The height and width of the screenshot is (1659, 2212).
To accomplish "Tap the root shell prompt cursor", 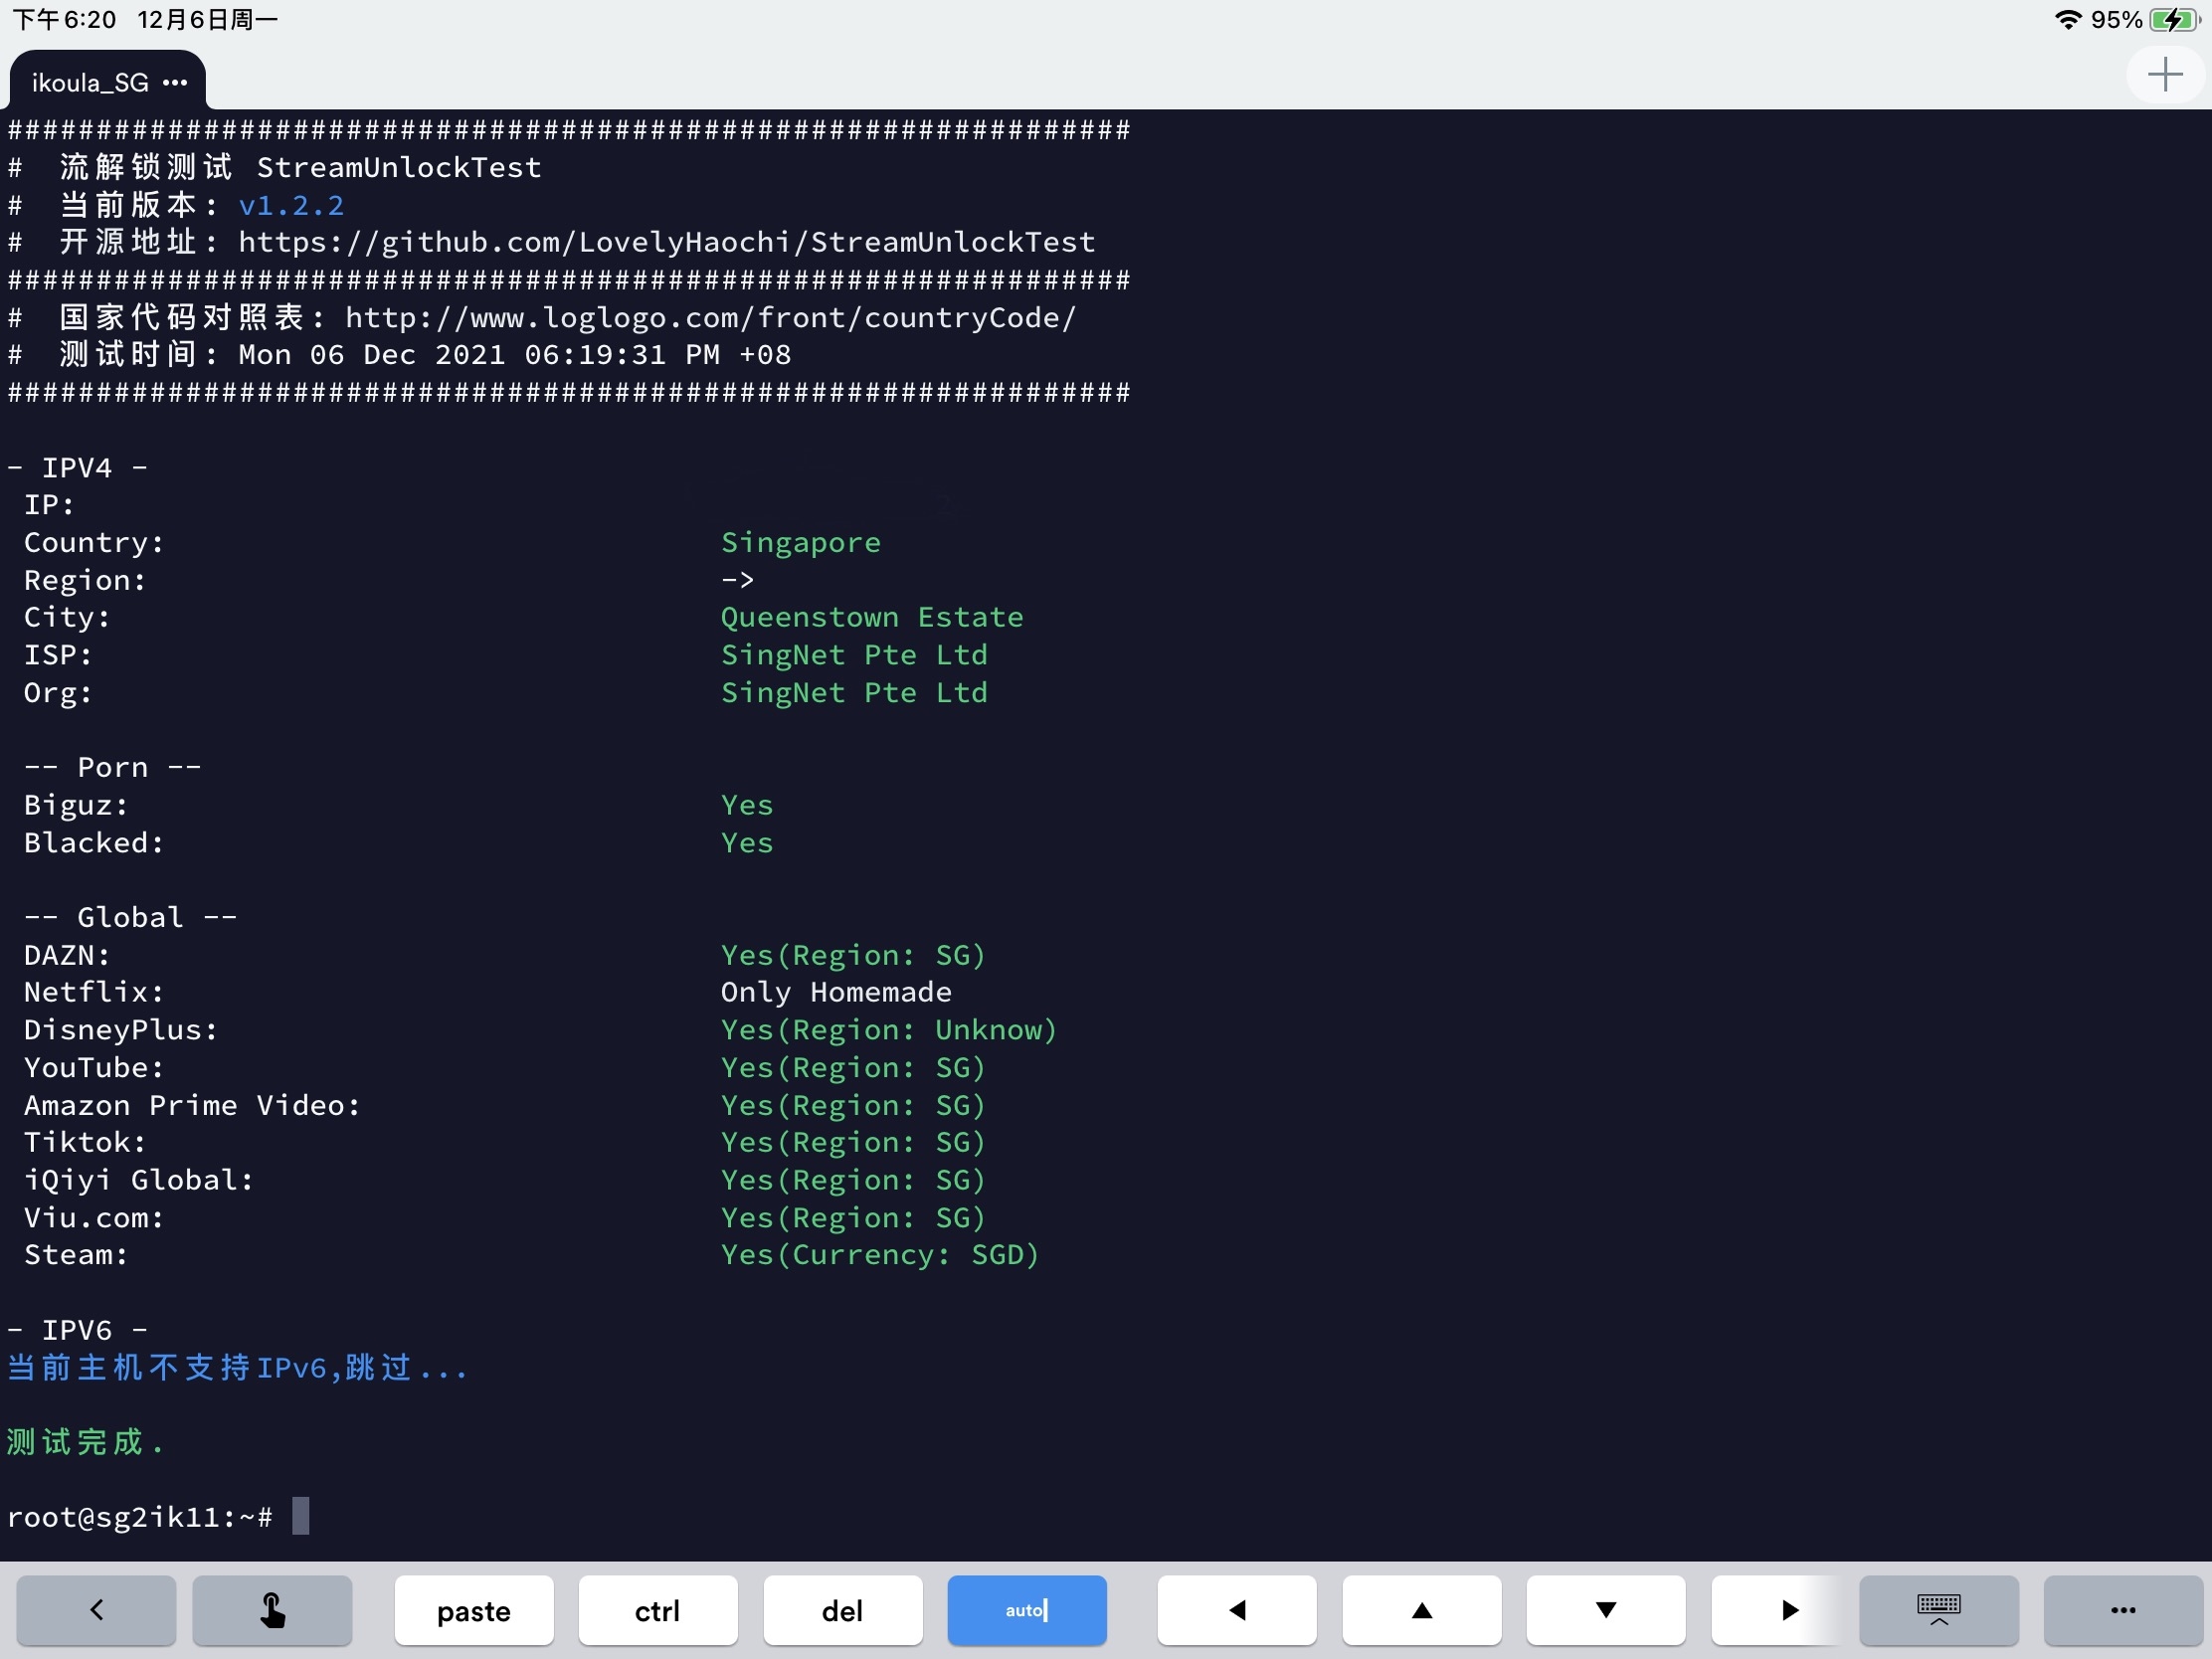I will (x=300, y=1516).
